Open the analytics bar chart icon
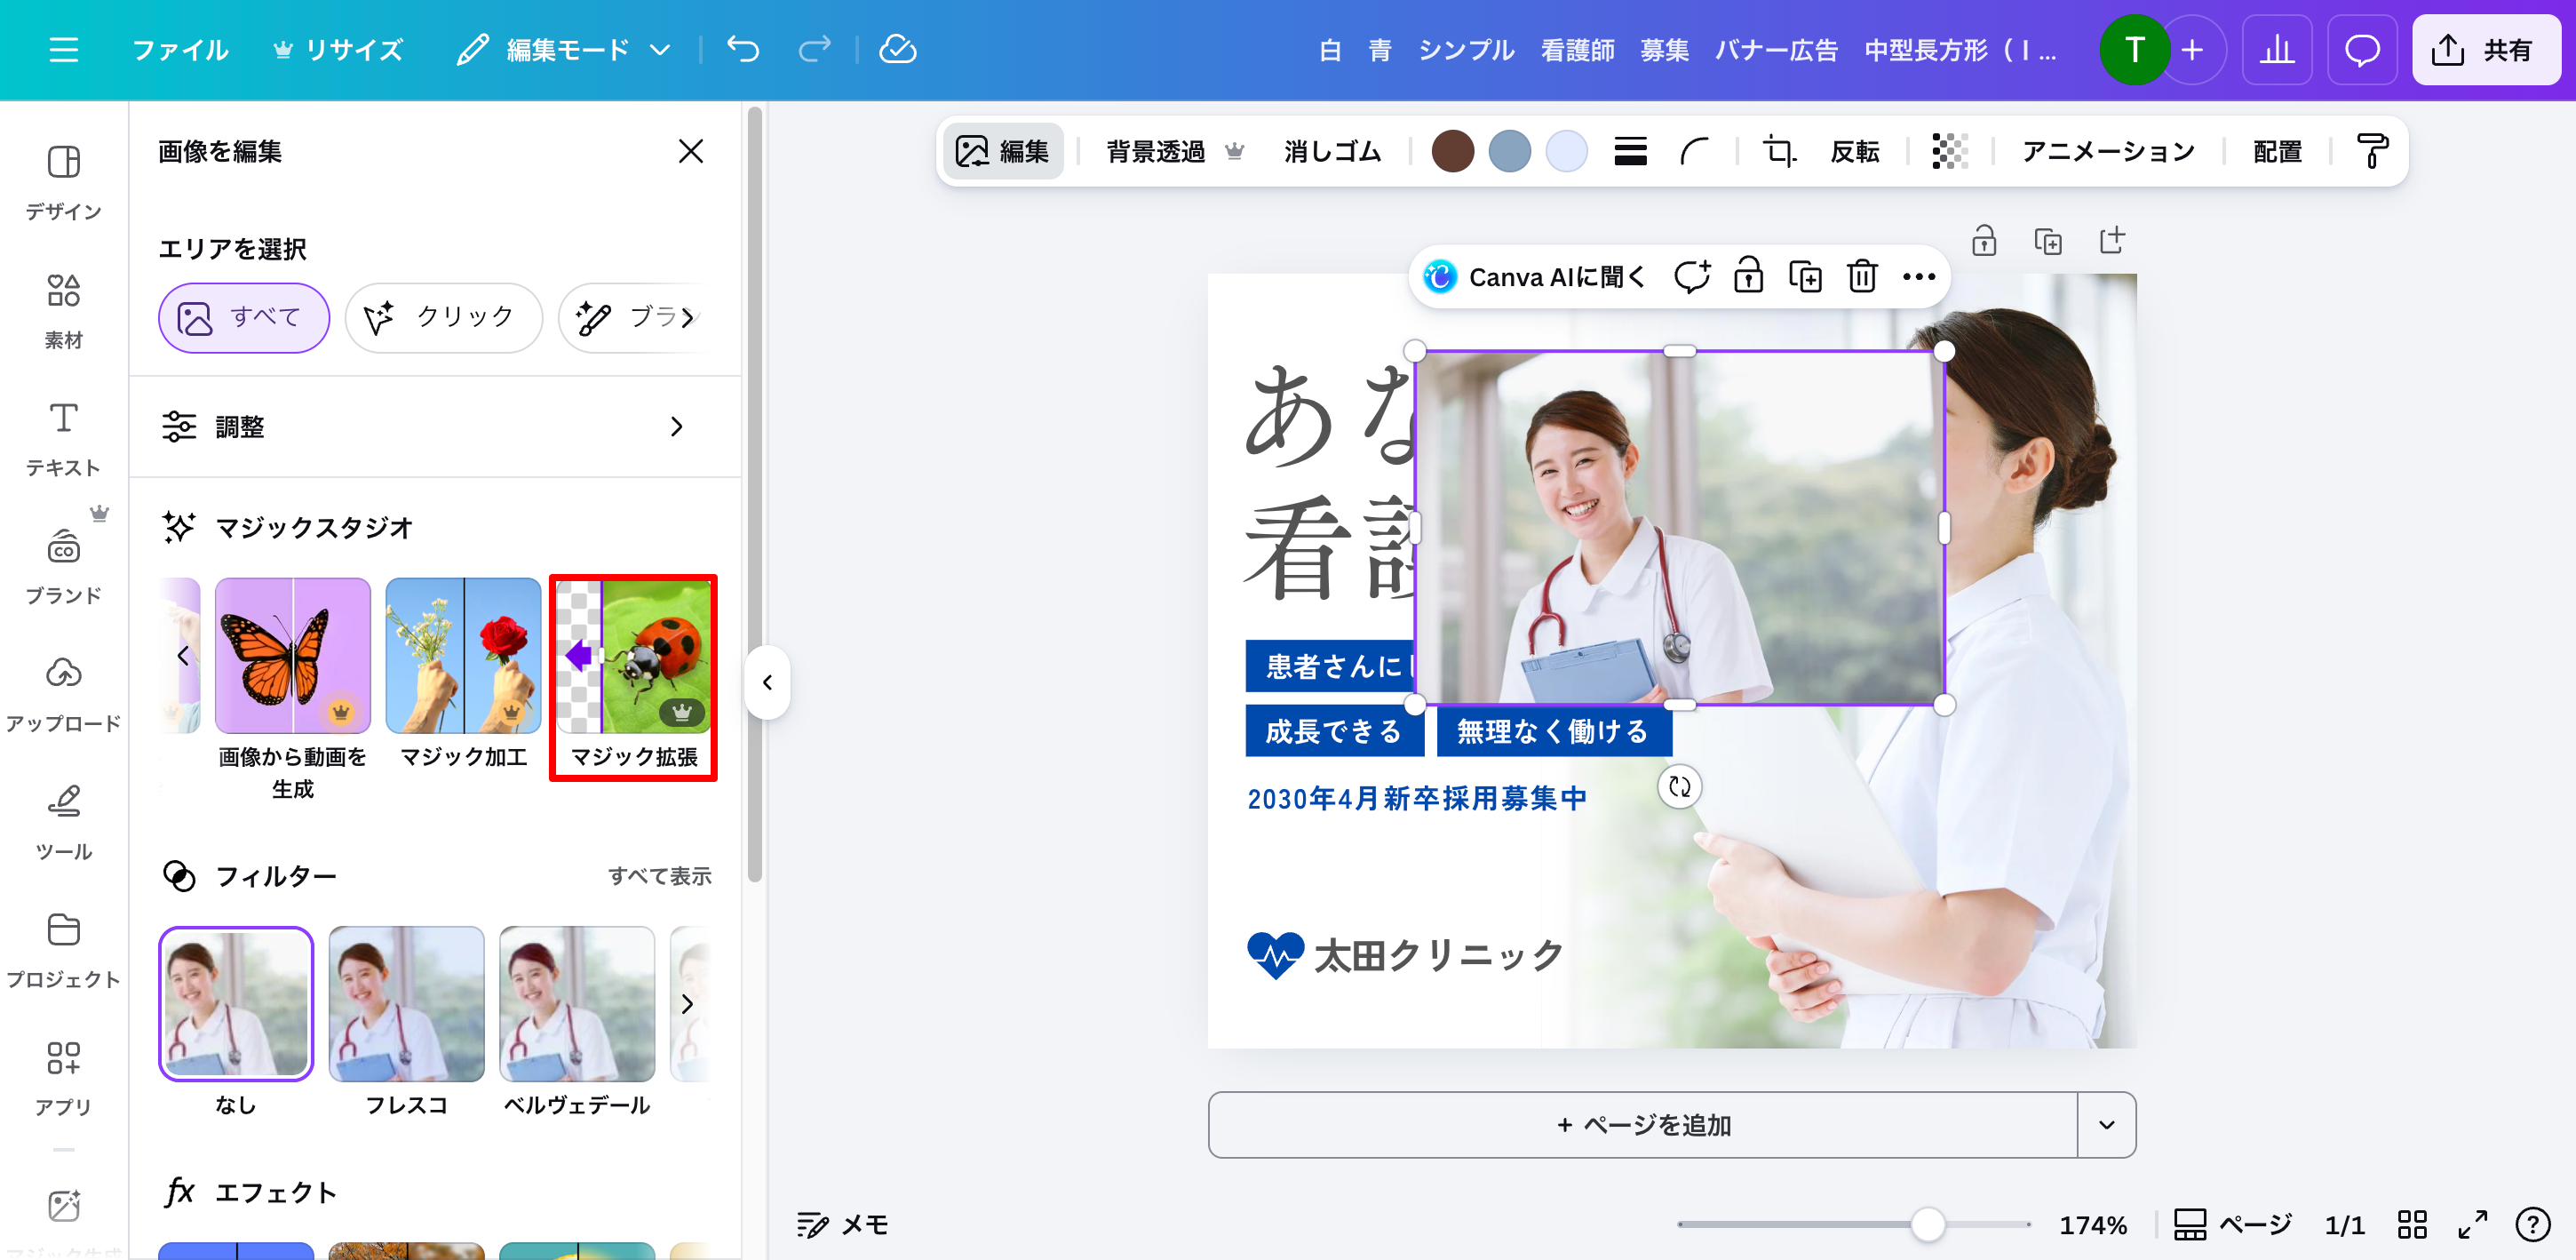The height and width of the screenshot is (1260, 2576). pyautogui.click(x=2277, y=50)
